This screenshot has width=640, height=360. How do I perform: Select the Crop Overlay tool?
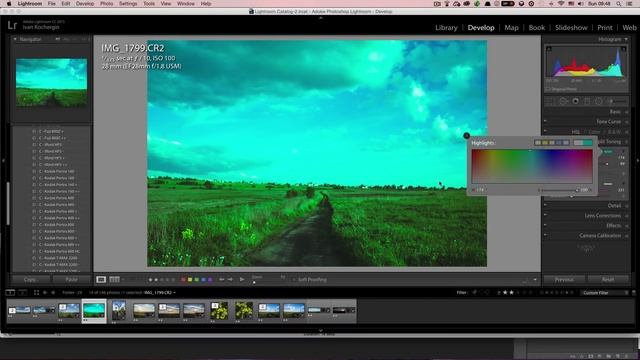click(551, 101)
